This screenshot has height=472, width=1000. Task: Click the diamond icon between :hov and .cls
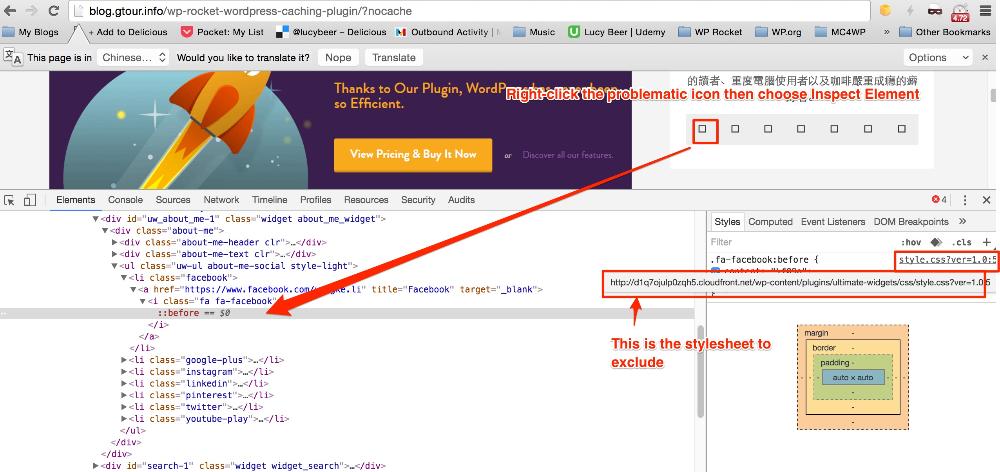click(x=936, y=242)
